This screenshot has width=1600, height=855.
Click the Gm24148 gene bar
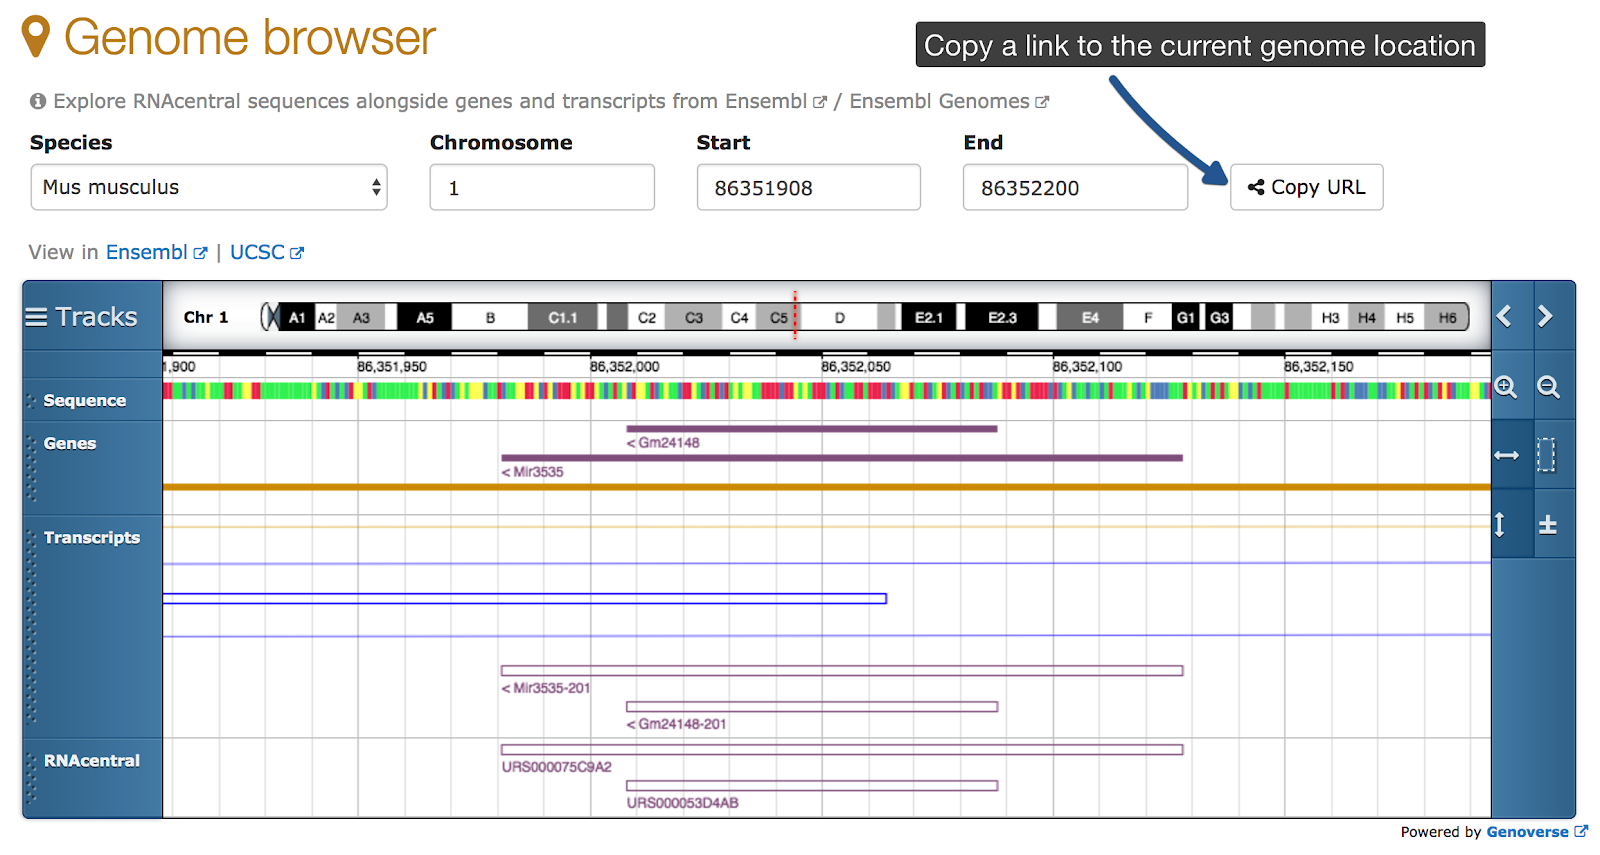click(811, 429)
